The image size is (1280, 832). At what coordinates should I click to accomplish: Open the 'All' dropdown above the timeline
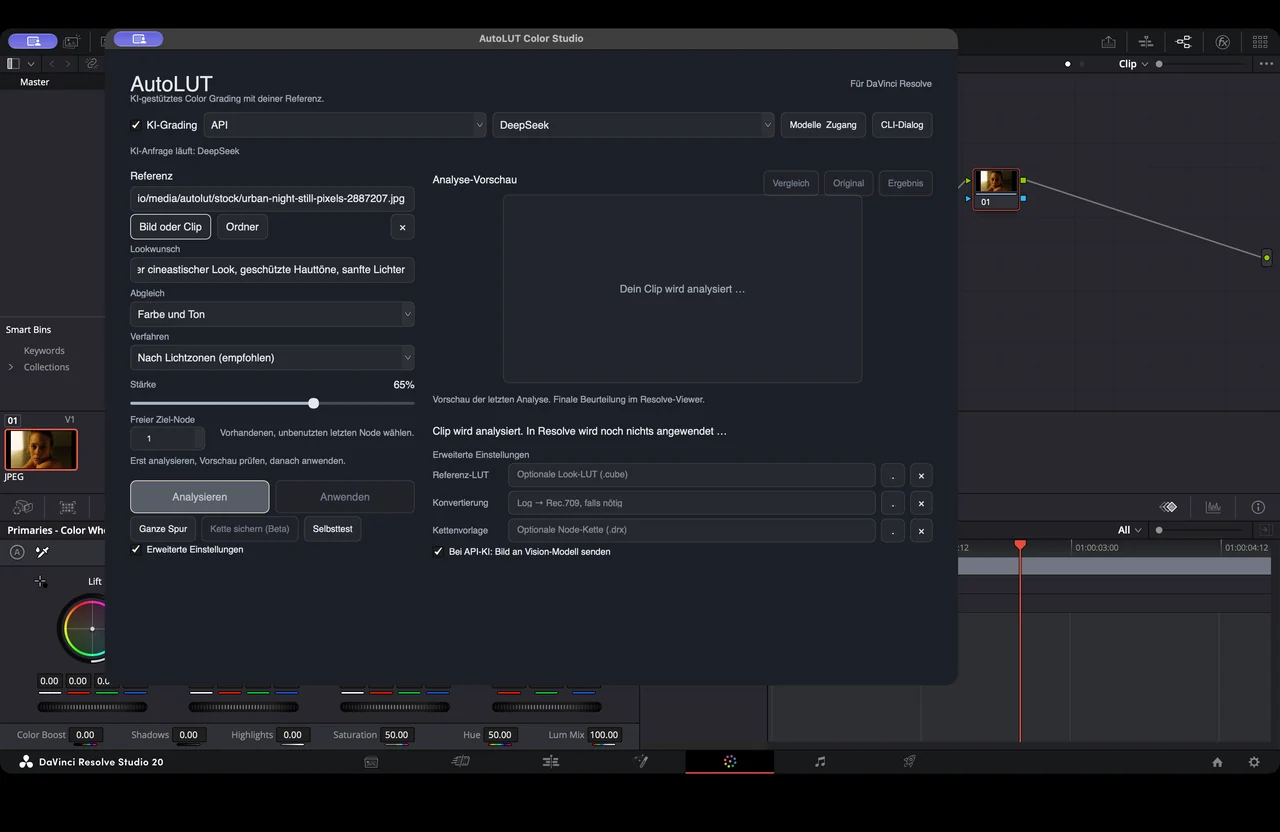pyautogui.click(x=1130, y=530)
